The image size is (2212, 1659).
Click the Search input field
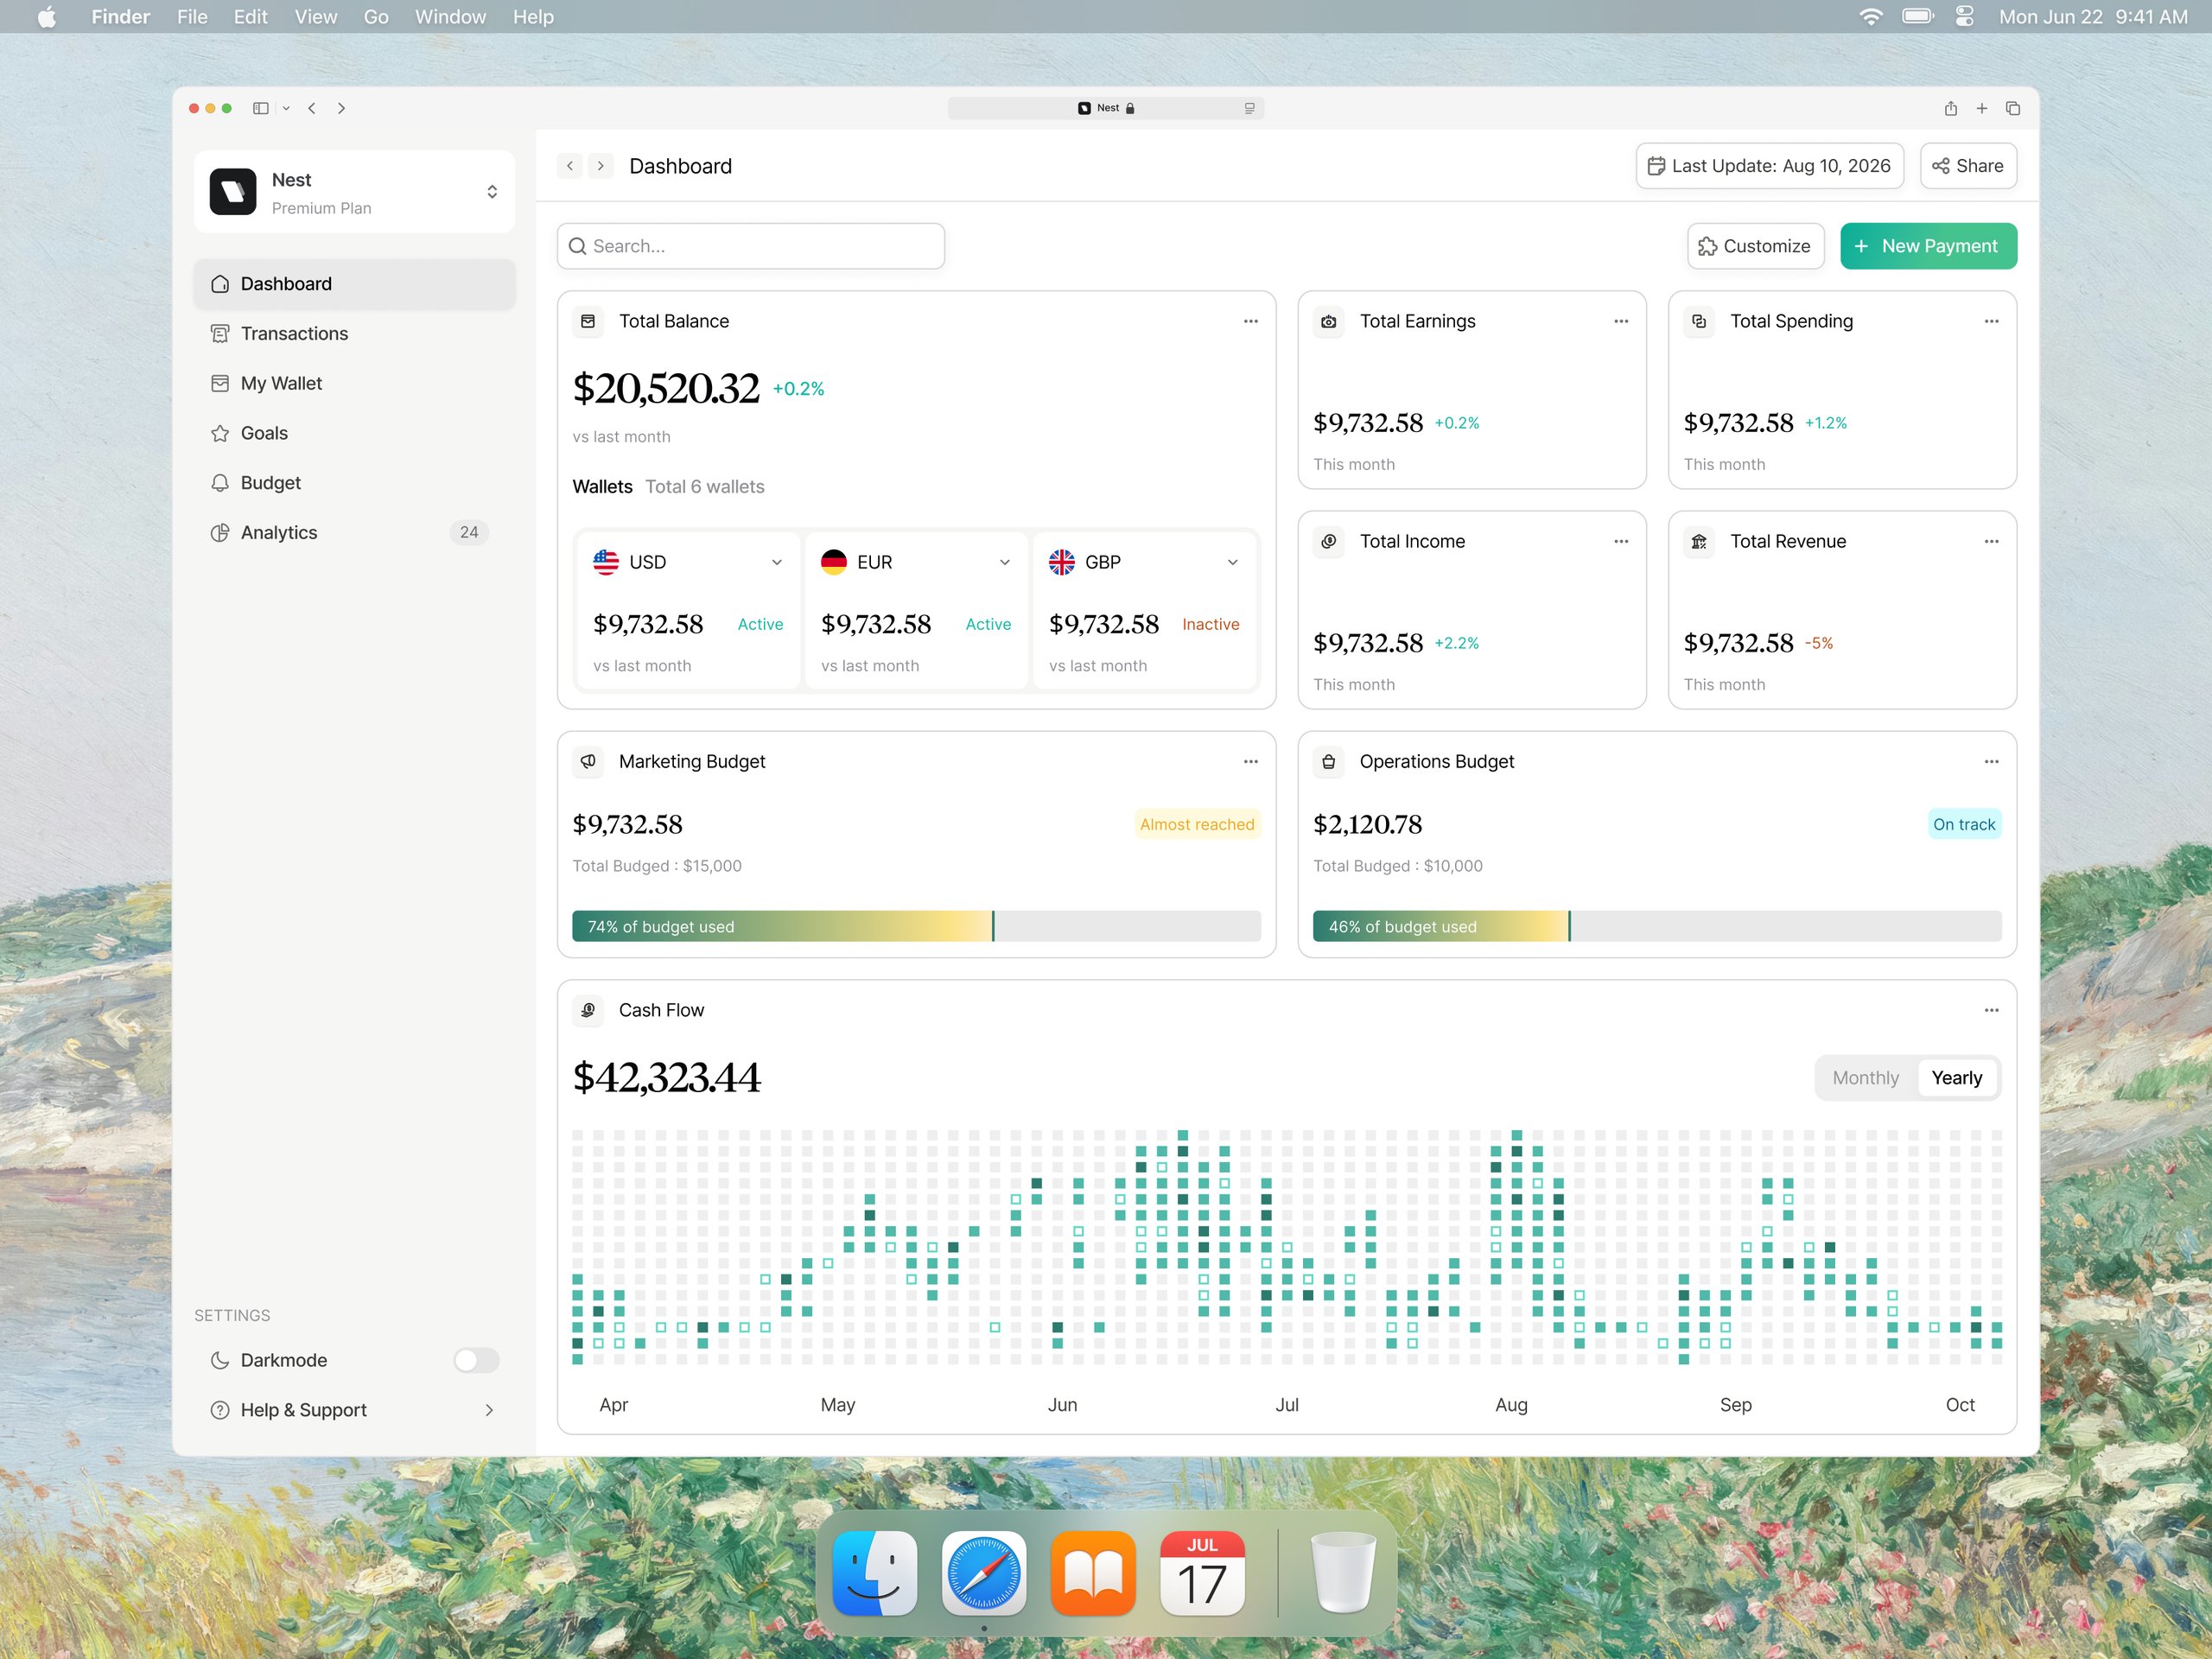[x=750, y=246]
